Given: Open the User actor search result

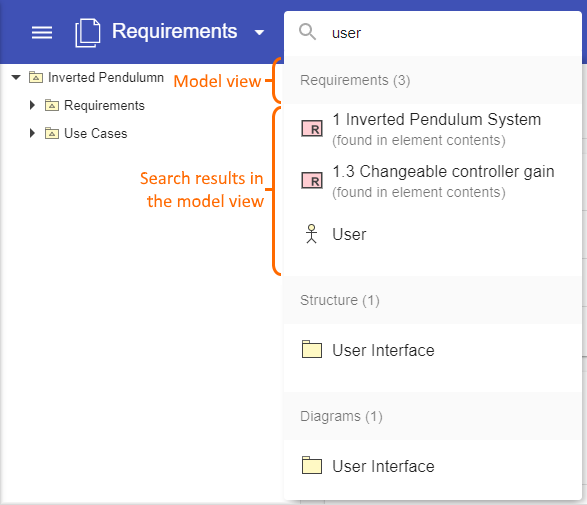Looking at the screenshot, I should (433, 234).
